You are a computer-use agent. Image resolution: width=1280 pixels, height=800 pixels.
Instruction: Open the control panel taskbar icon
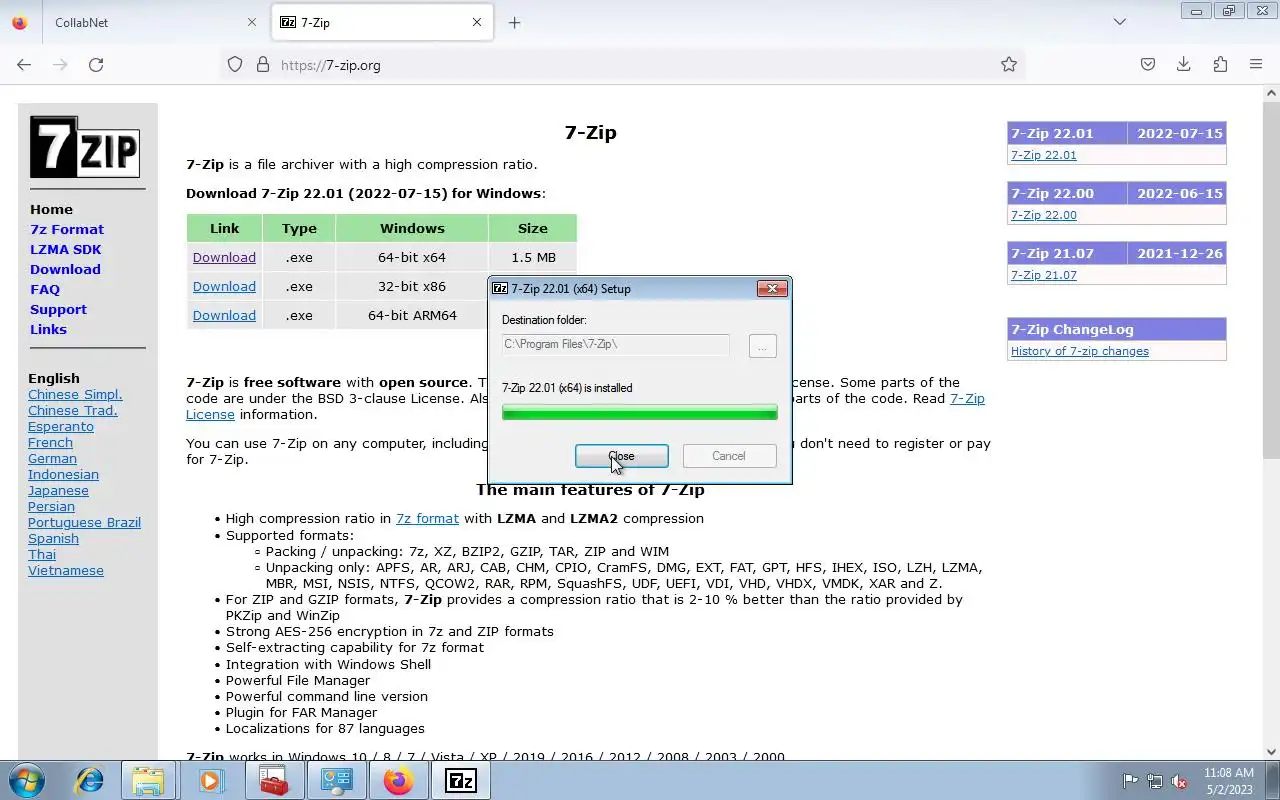tap(336, 781)
